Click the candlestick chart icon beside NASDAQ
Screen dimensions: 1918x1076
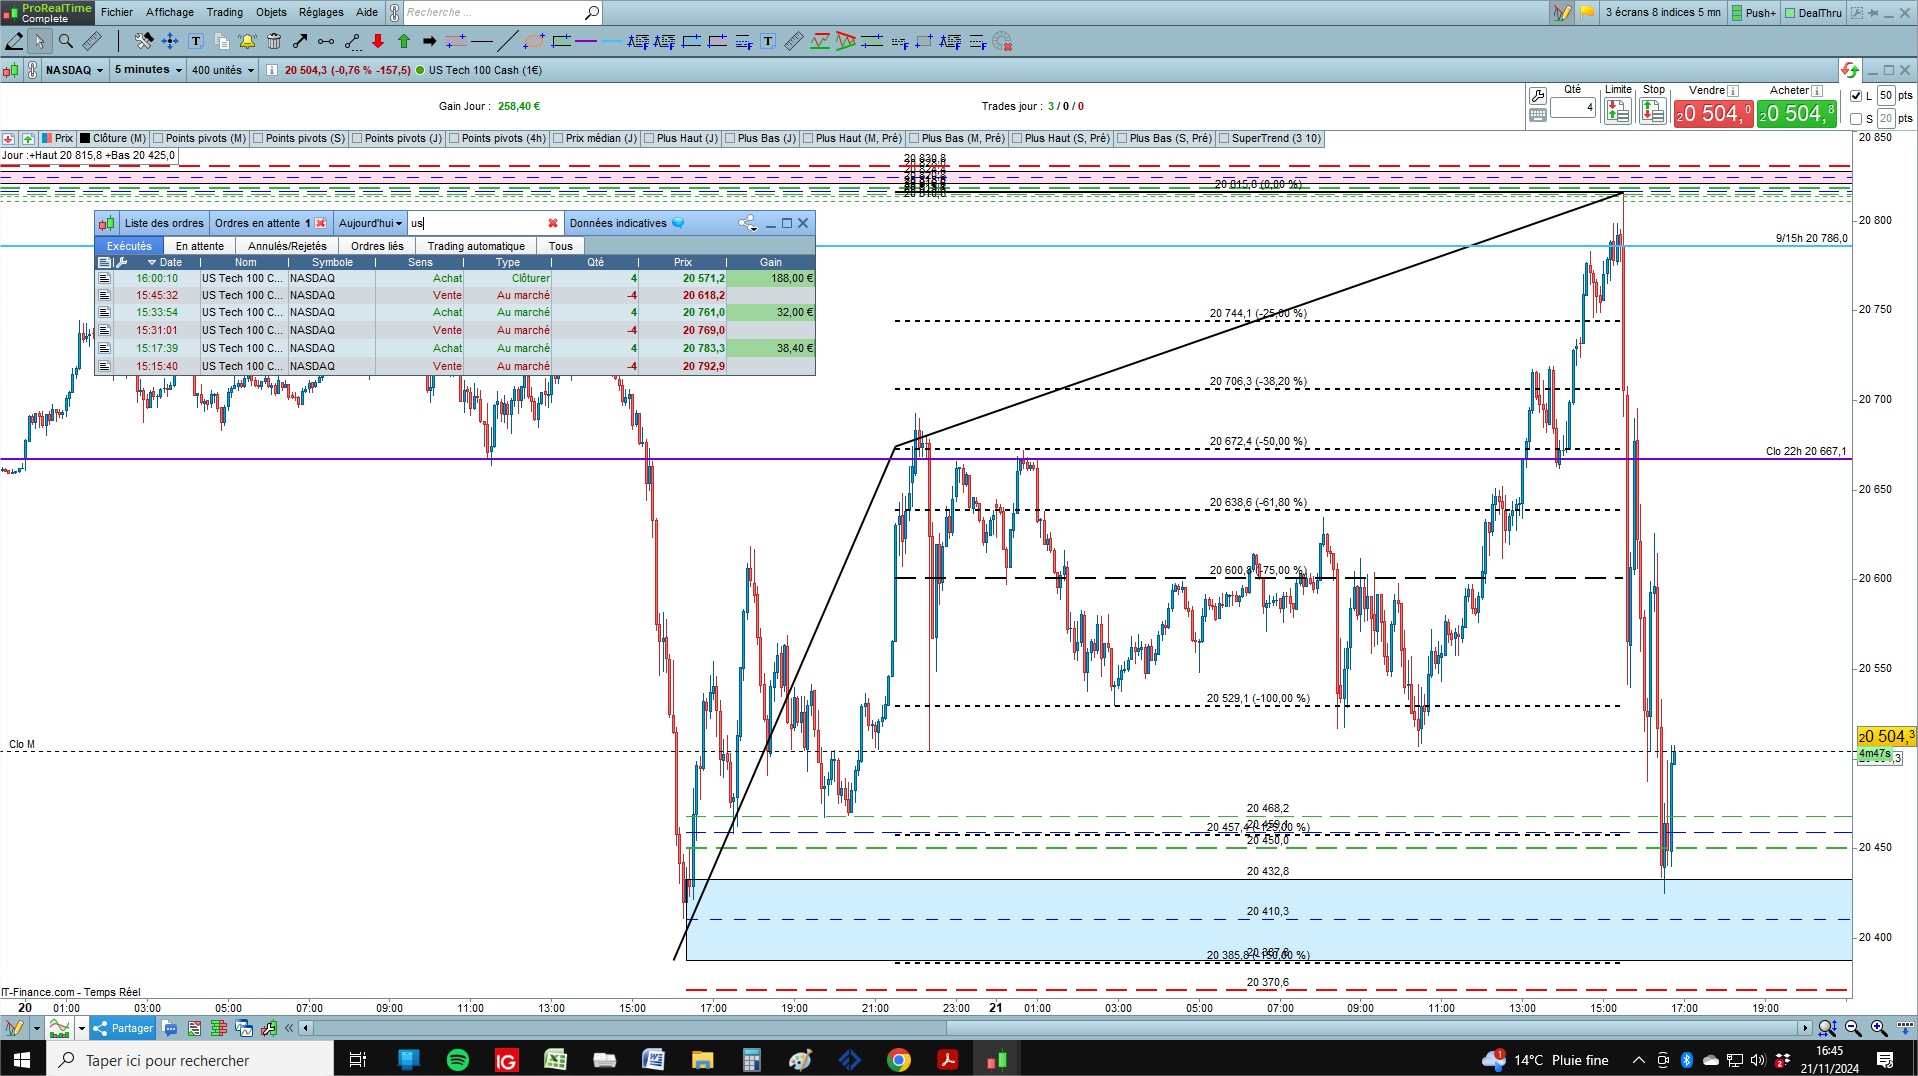(x=11, y=70)
